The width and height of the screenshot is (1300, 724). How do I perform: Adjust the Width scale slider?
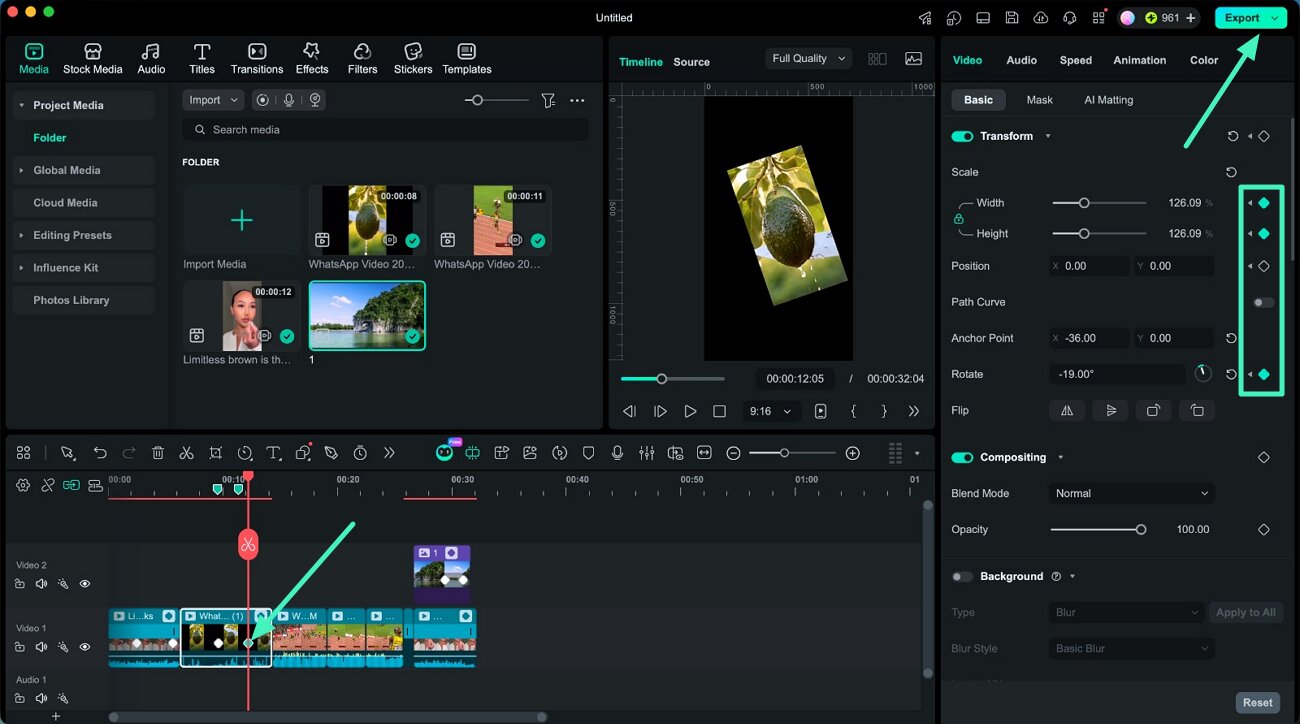[1099, 203]
